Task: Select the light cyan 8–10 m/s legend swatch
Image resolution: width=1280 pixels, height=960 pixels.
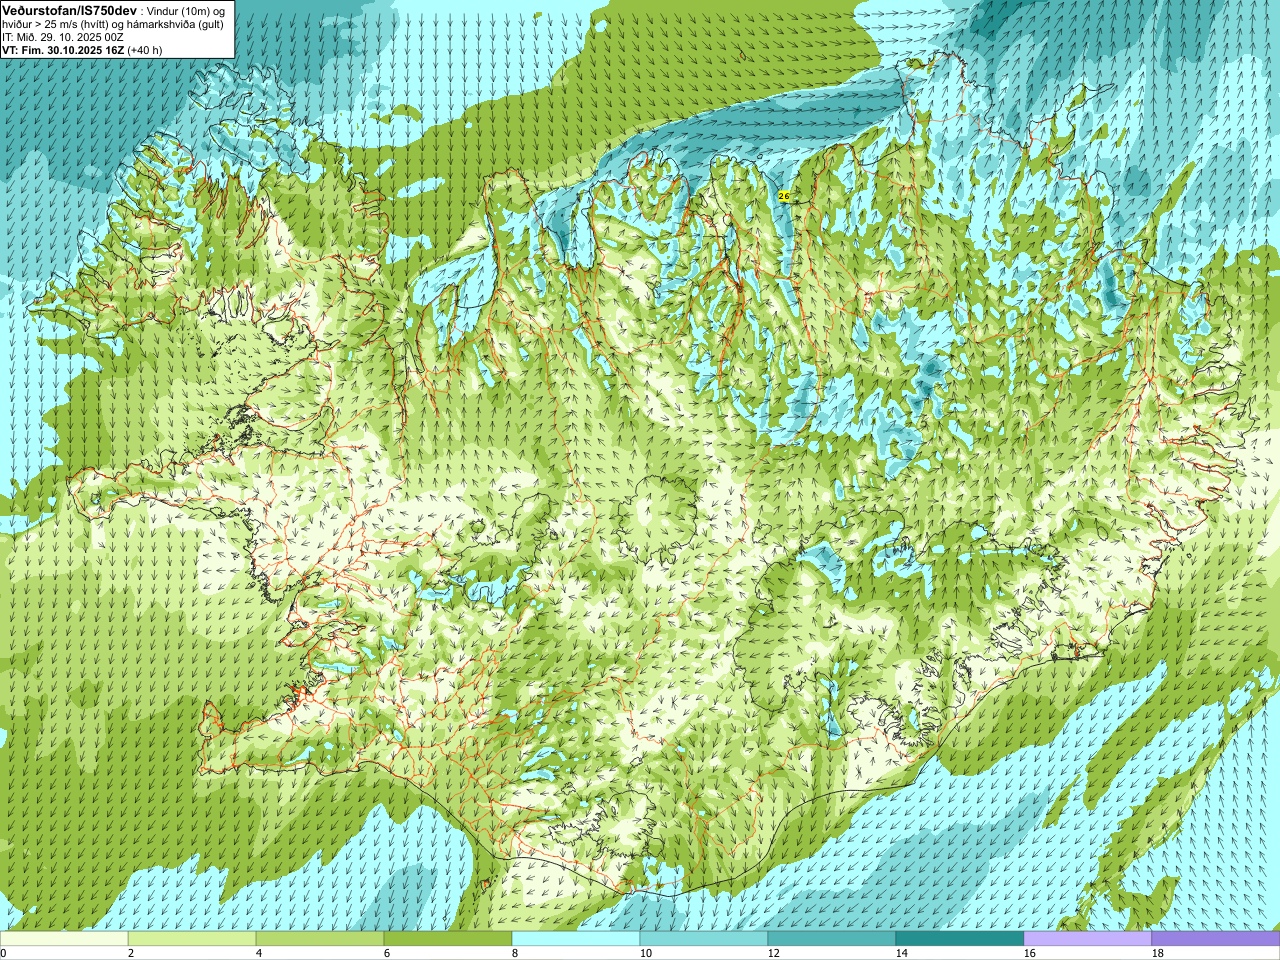Action: coord(576,939)
